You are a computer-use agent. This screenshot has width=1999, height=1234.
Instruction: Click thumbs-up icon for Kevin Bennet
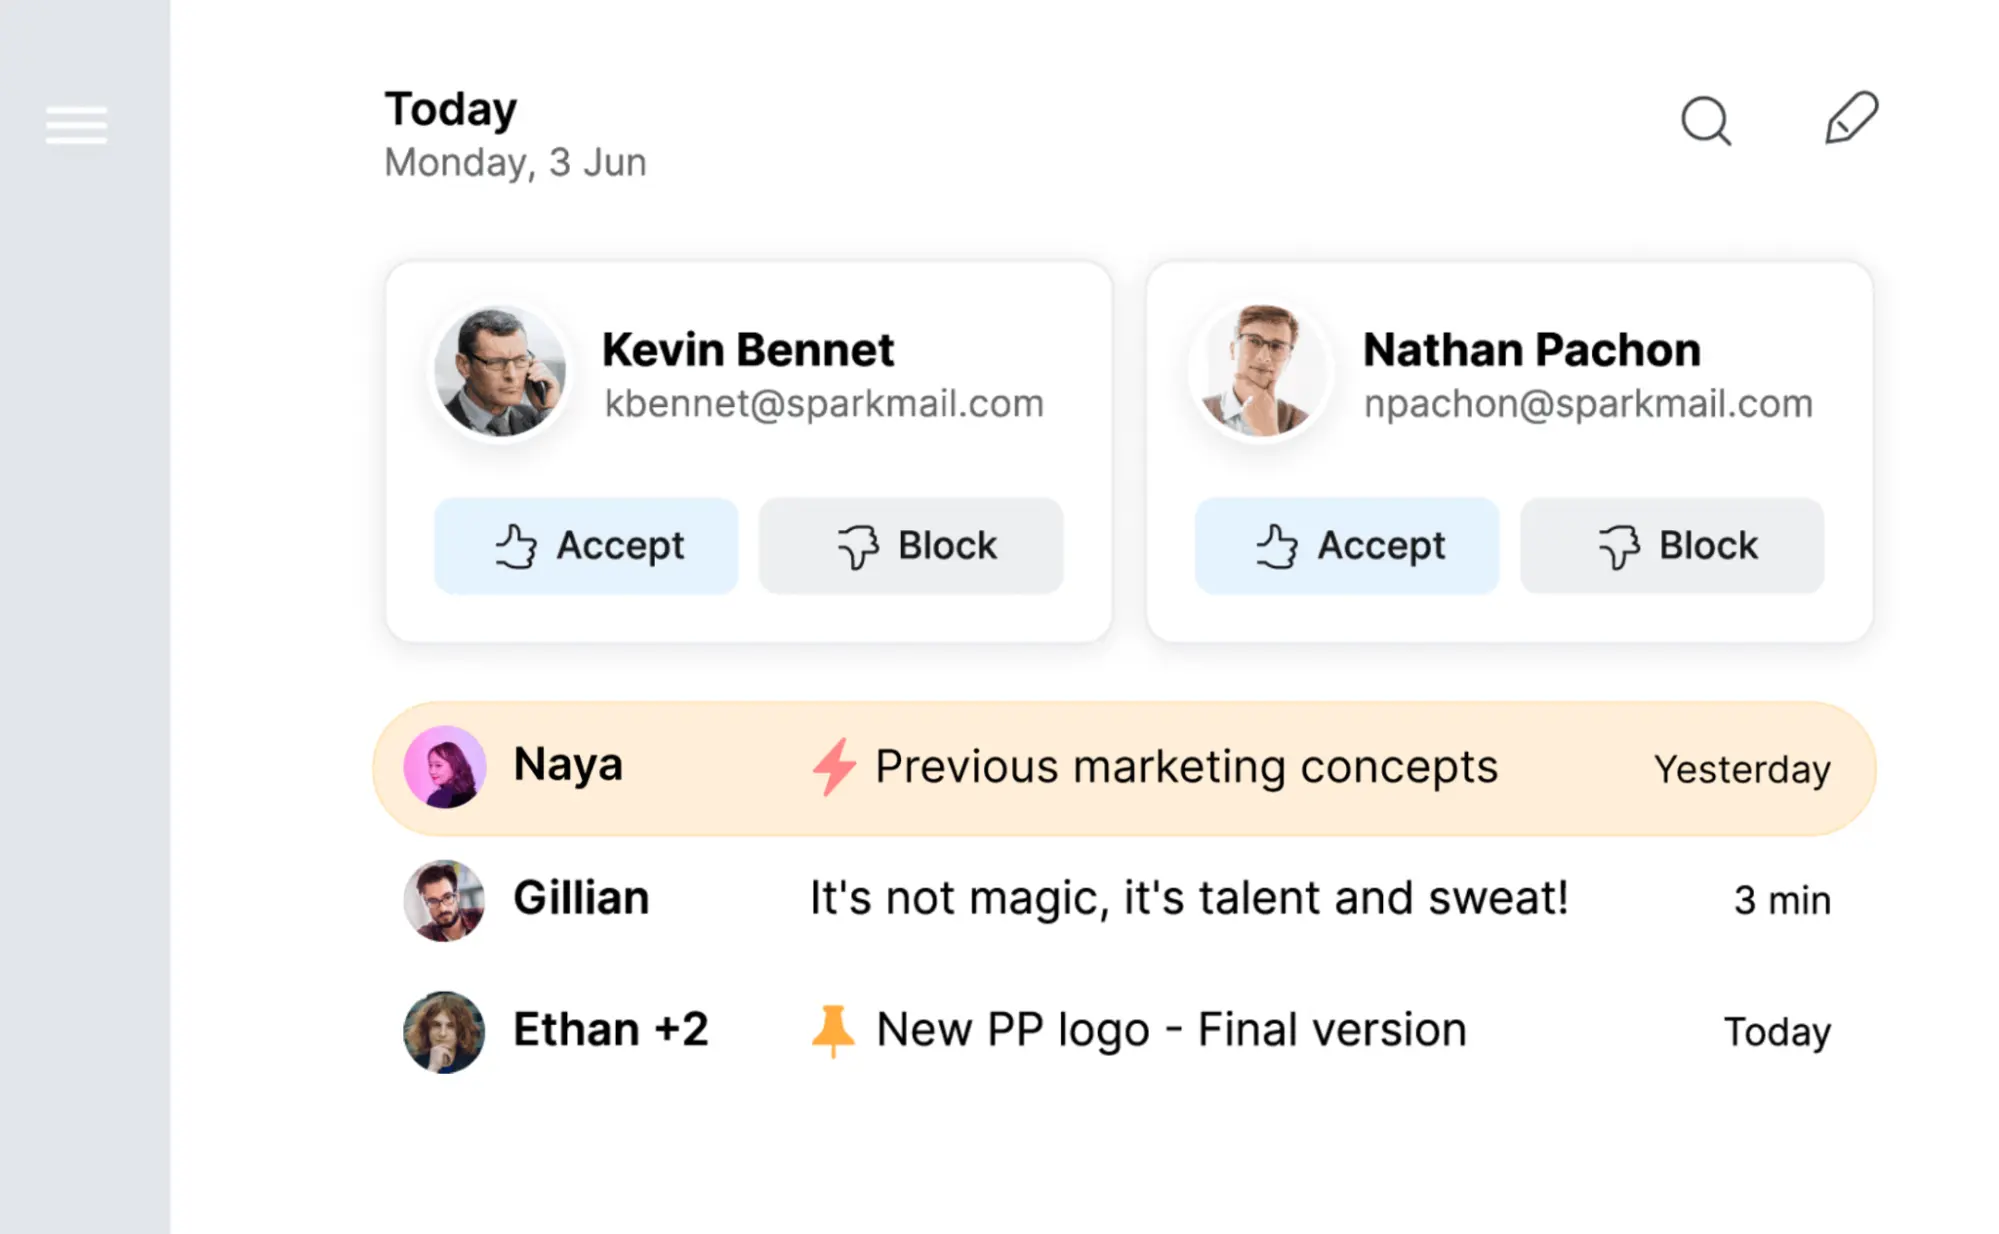pos(516,547)
